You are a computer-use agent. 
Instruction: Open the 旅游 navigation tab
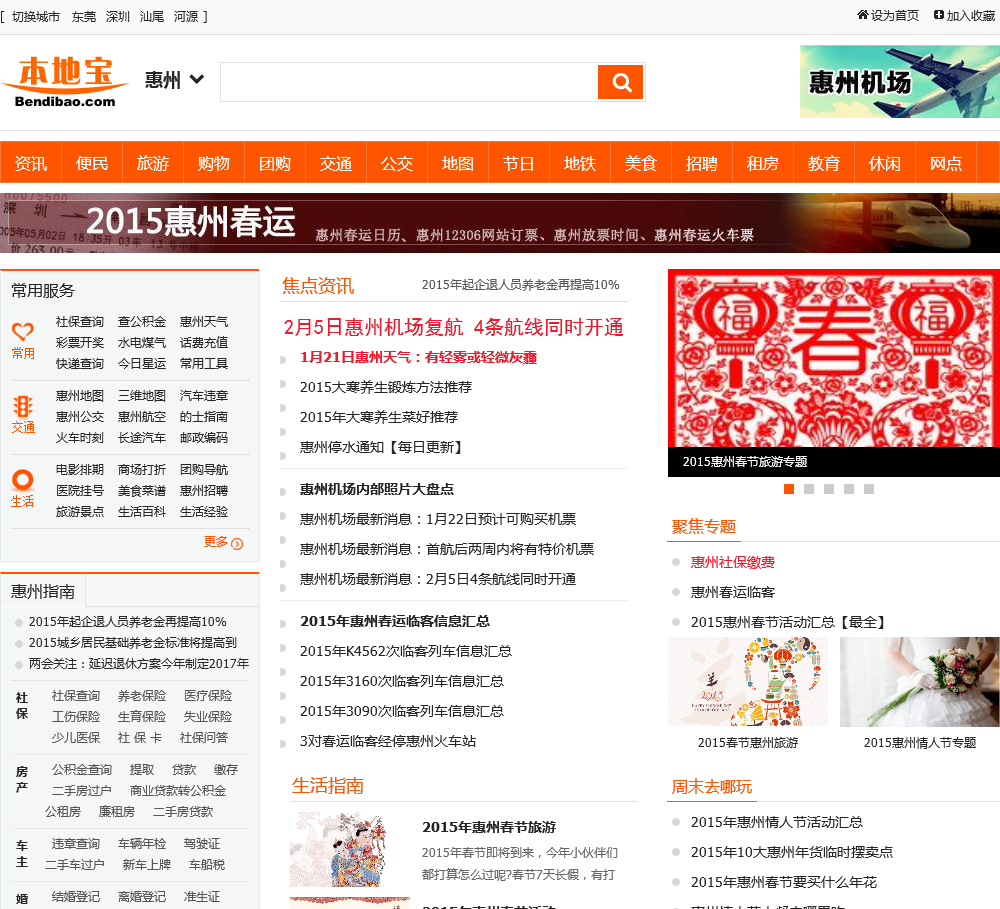153,163
